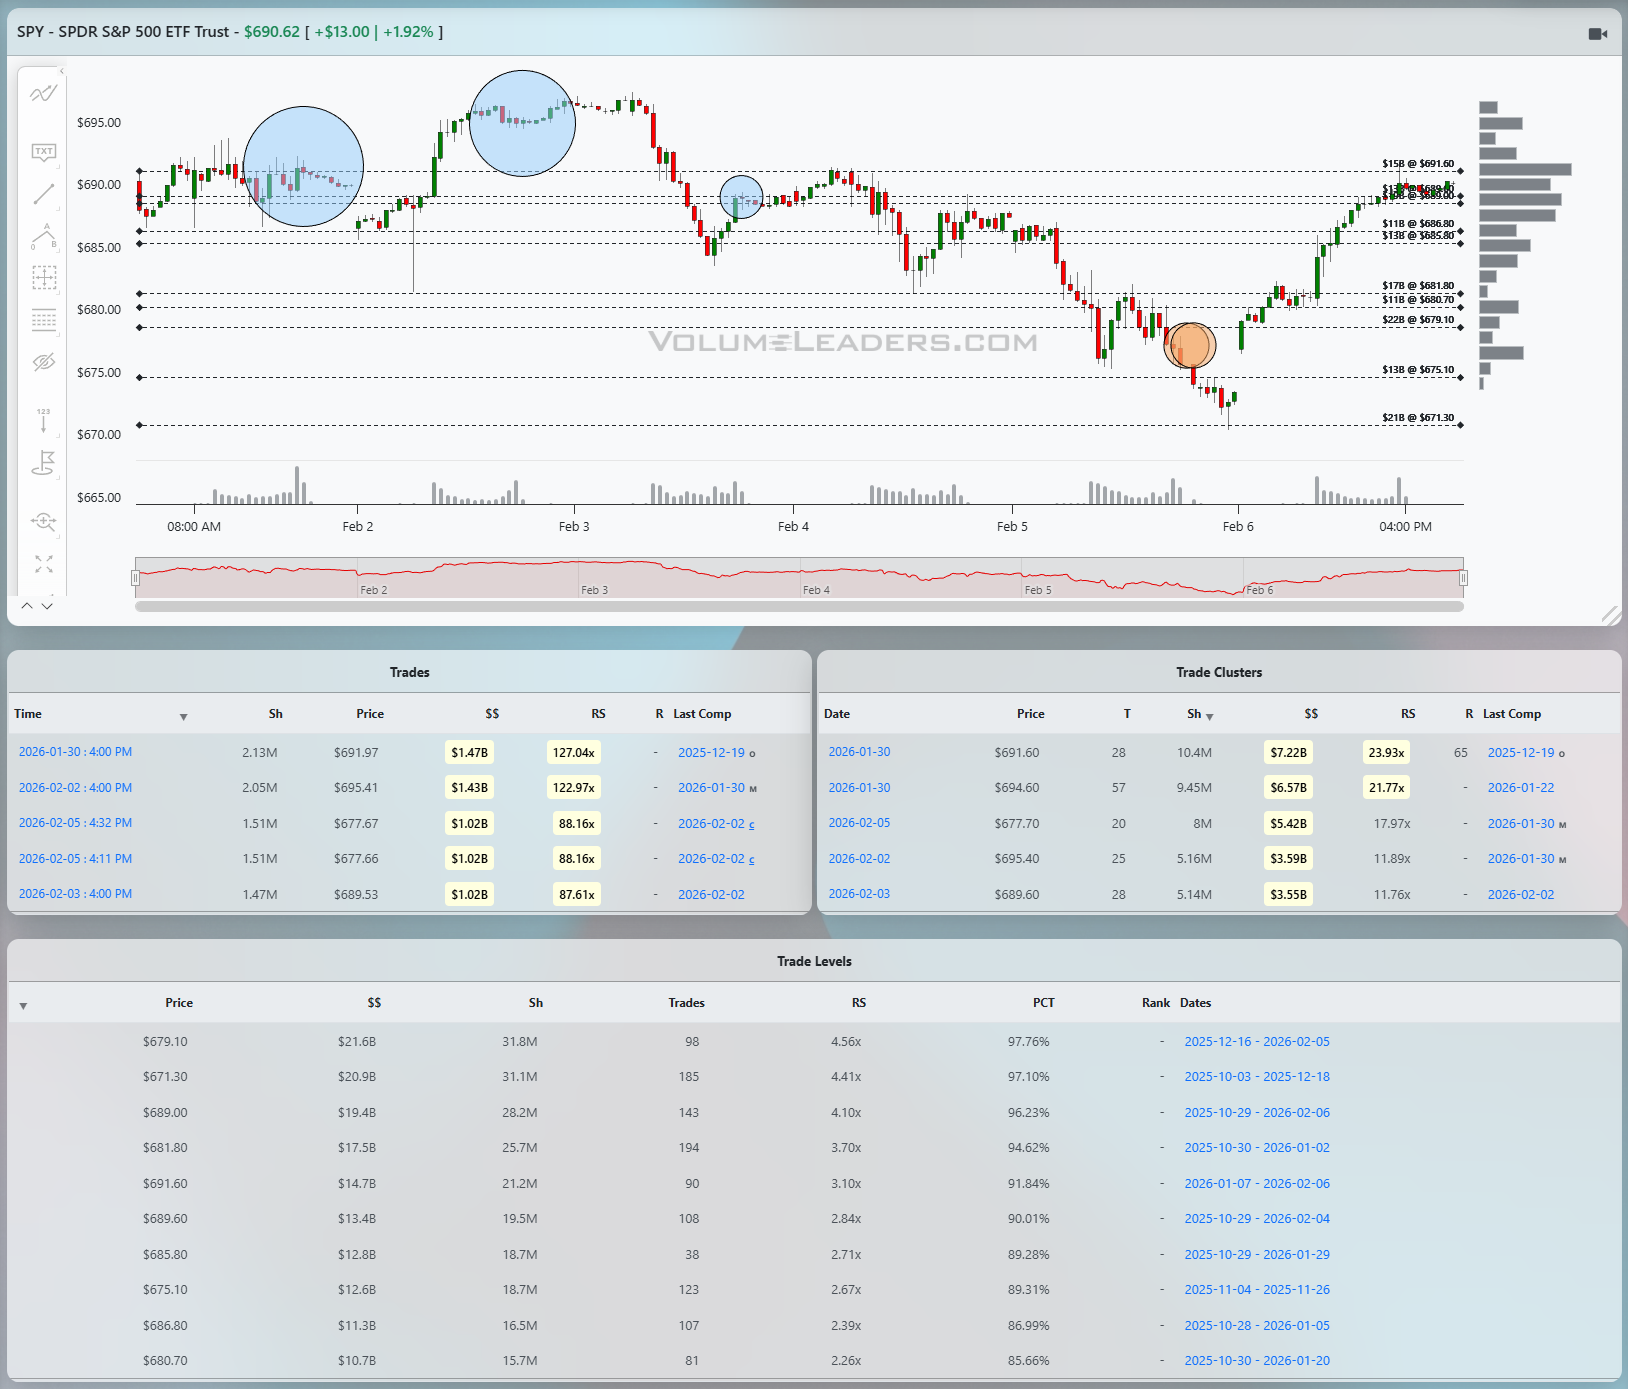Open dates 2025-10-03 - 2025-12-18
Viewport: 1628px width, 1389px height.
(1257, 1077)
